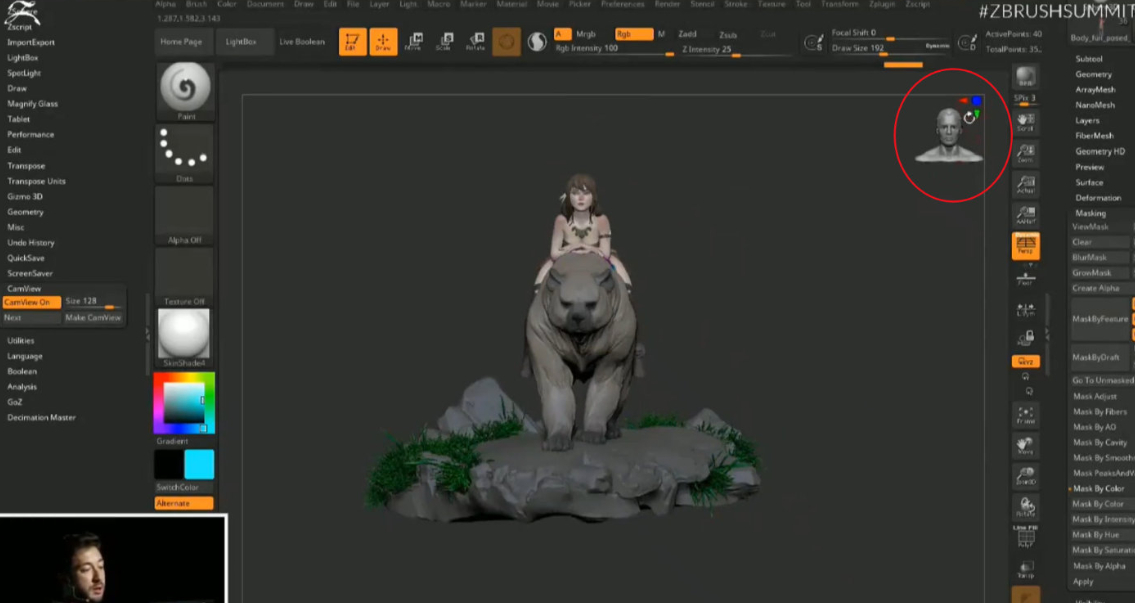Expand the Mask By Cavity section
Viewport: 1135px width, 603px height.
tap(1100, 442)
